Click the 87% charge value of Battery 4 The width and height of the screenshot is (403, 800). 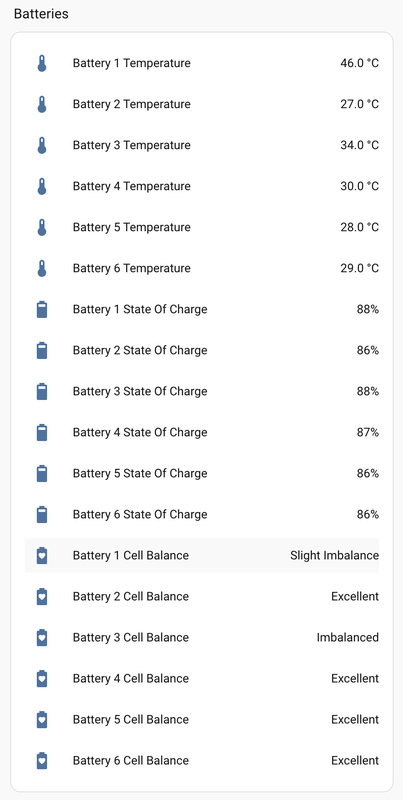[x=368, y=433]
